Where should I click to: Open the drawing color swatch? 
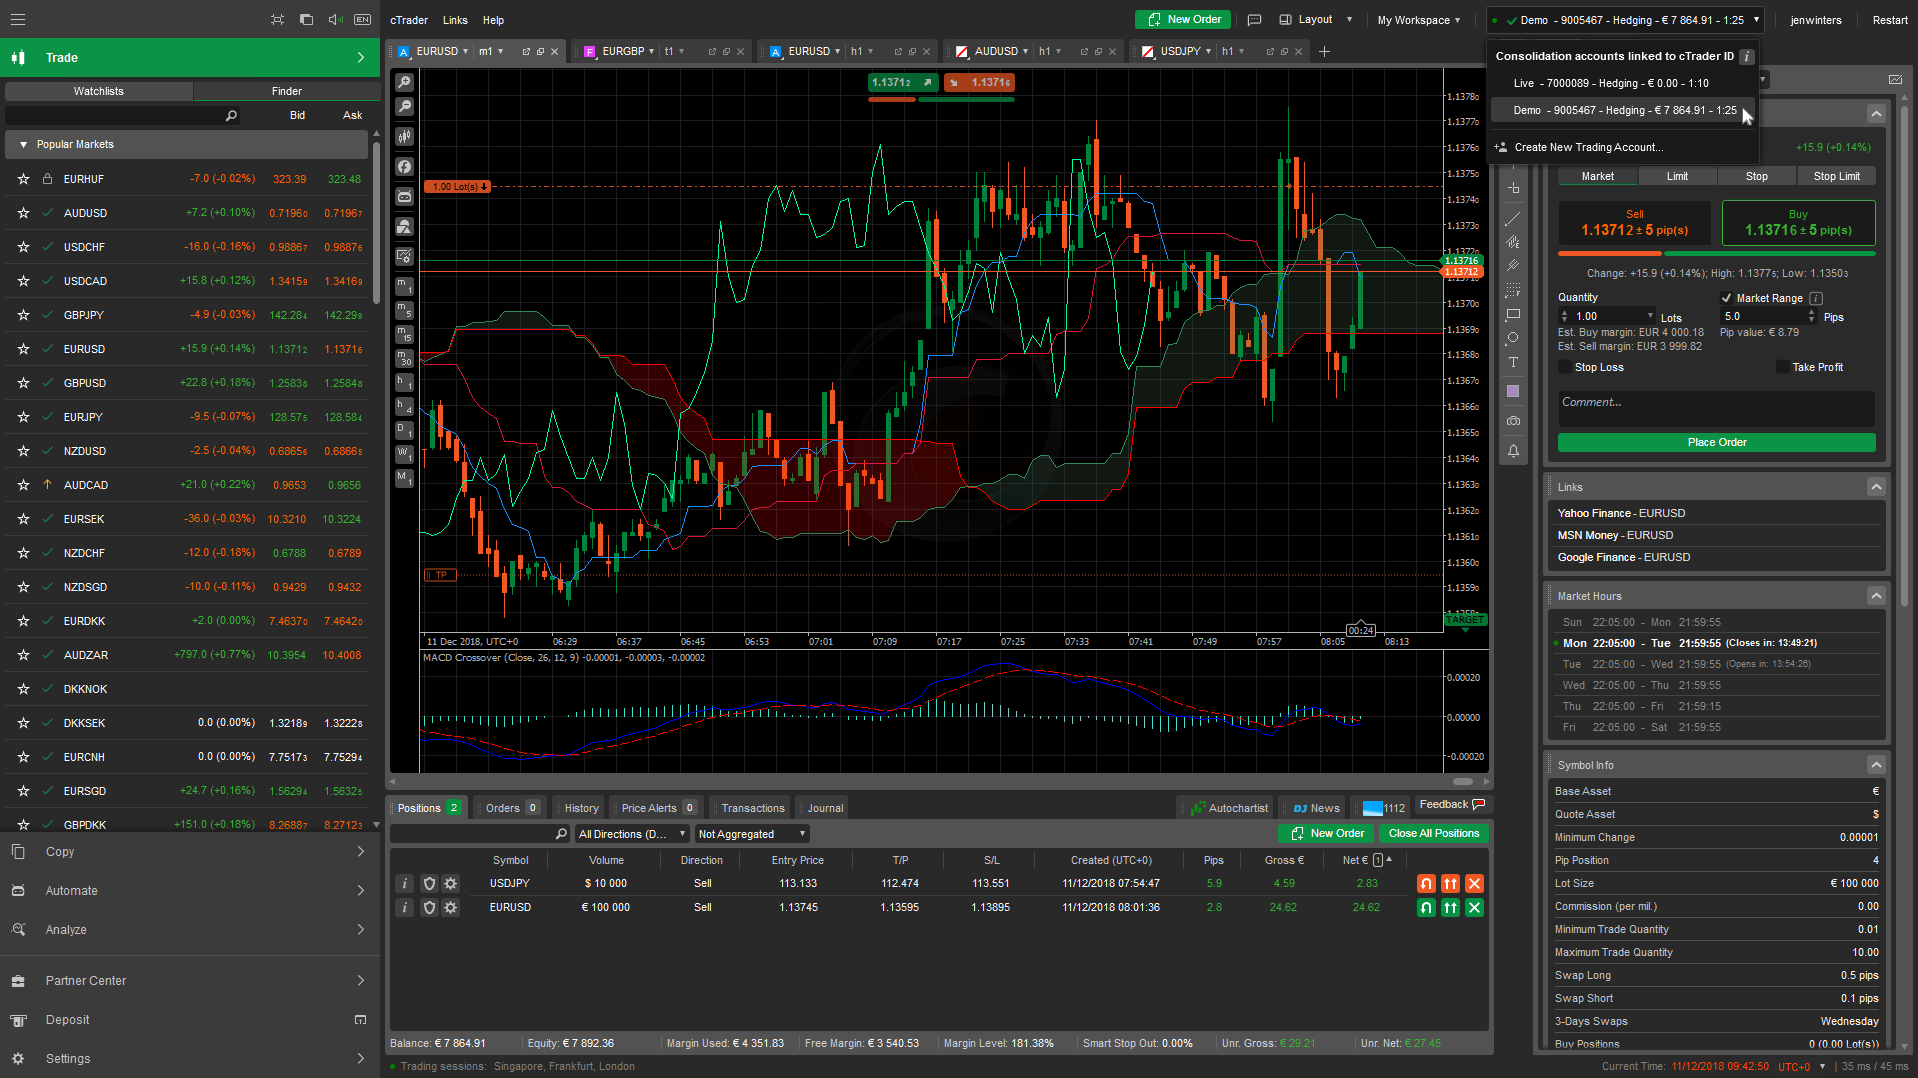[x=1513, y=391]
